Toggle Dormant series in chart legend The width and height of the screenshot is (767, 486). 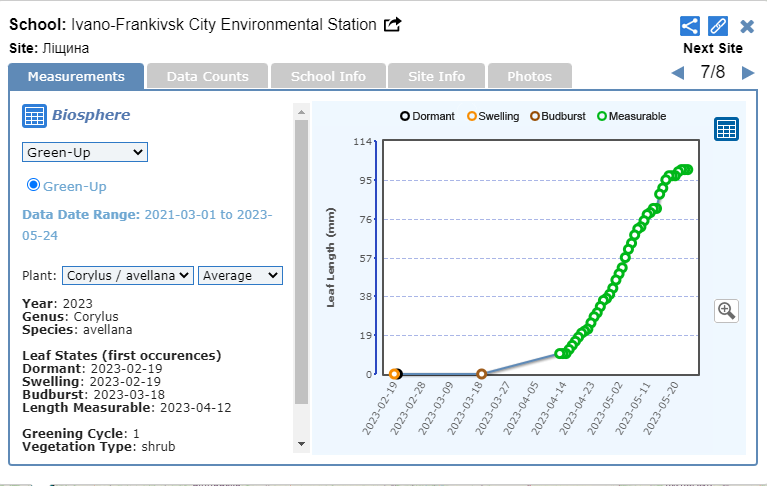tap(405, 117)
